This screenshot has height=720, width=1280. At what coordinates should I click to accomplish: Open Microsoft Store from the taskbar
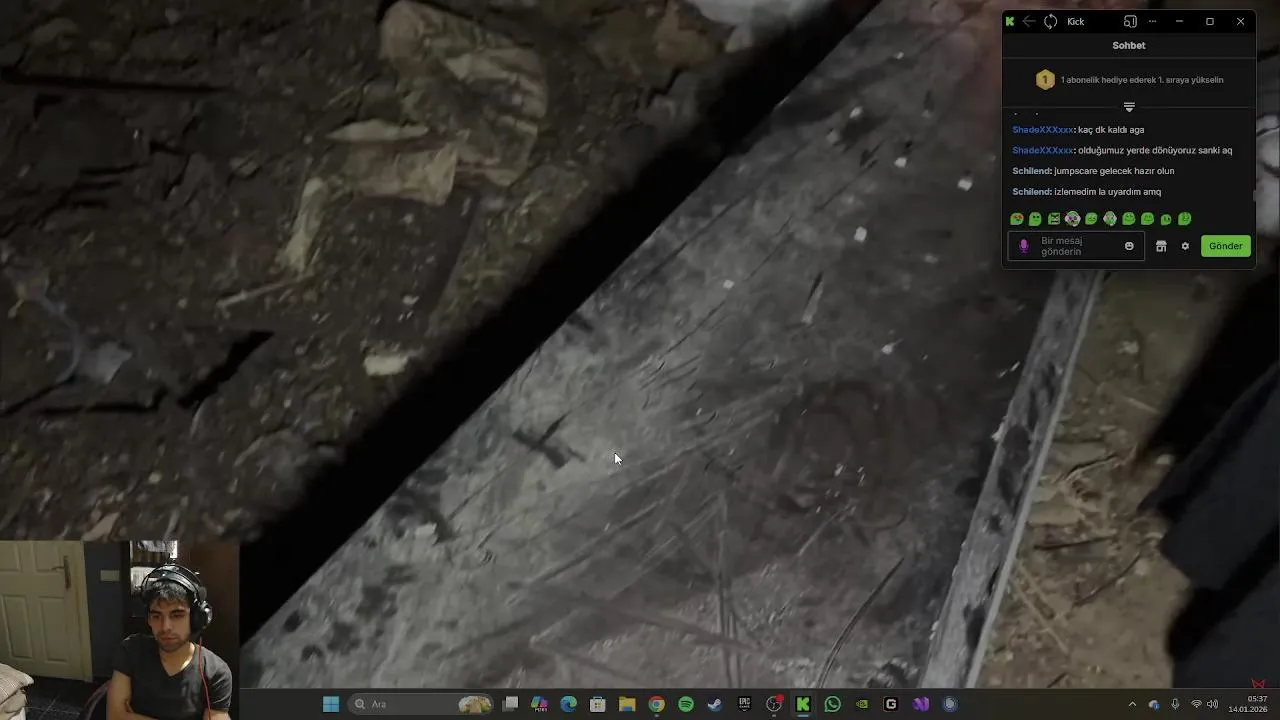tap(598, 704)
